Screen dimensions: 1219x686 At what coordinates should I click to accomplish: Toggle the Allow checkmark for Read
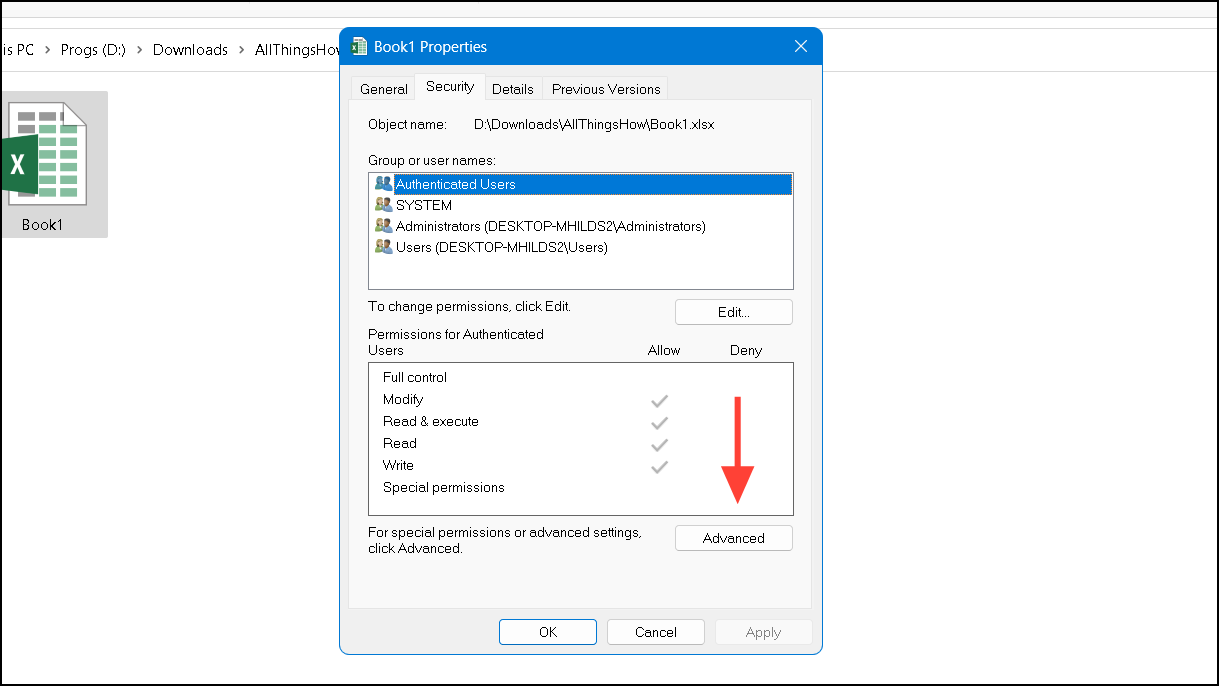coord(659,444)
